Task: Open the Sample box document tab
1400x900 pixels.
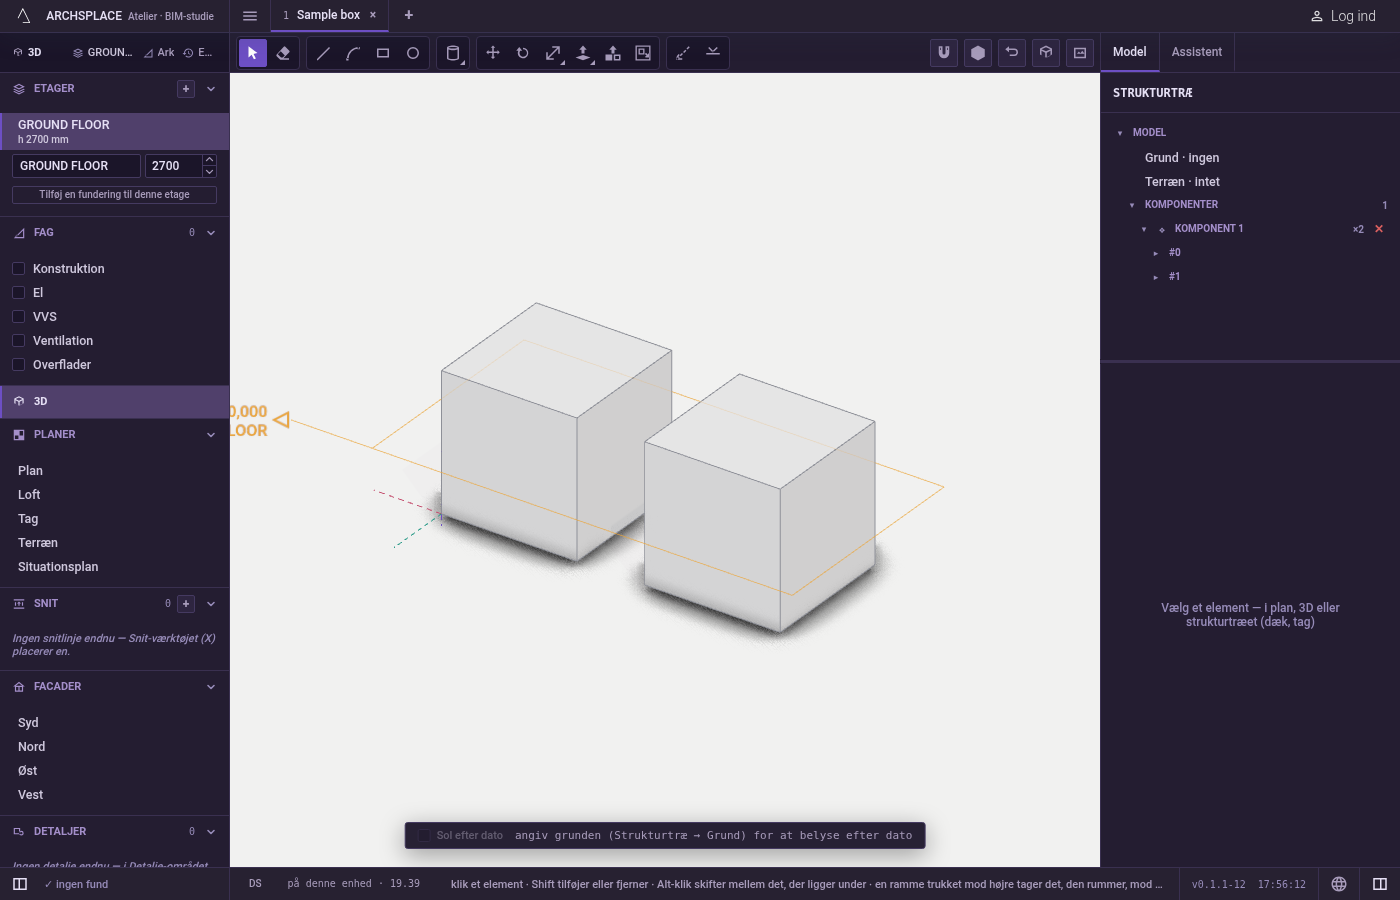Action: [x=328, y=15]
